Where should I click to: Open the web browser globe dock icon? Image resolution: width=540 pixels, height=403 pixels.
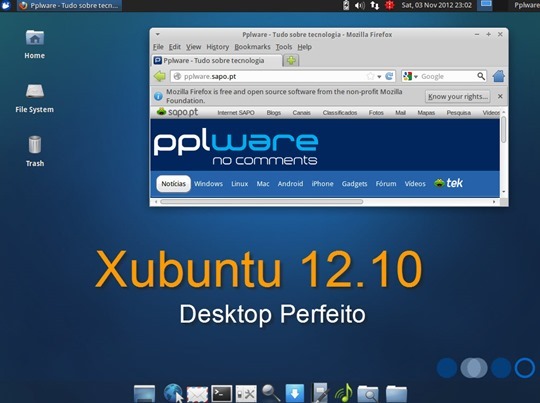[173, 393]
